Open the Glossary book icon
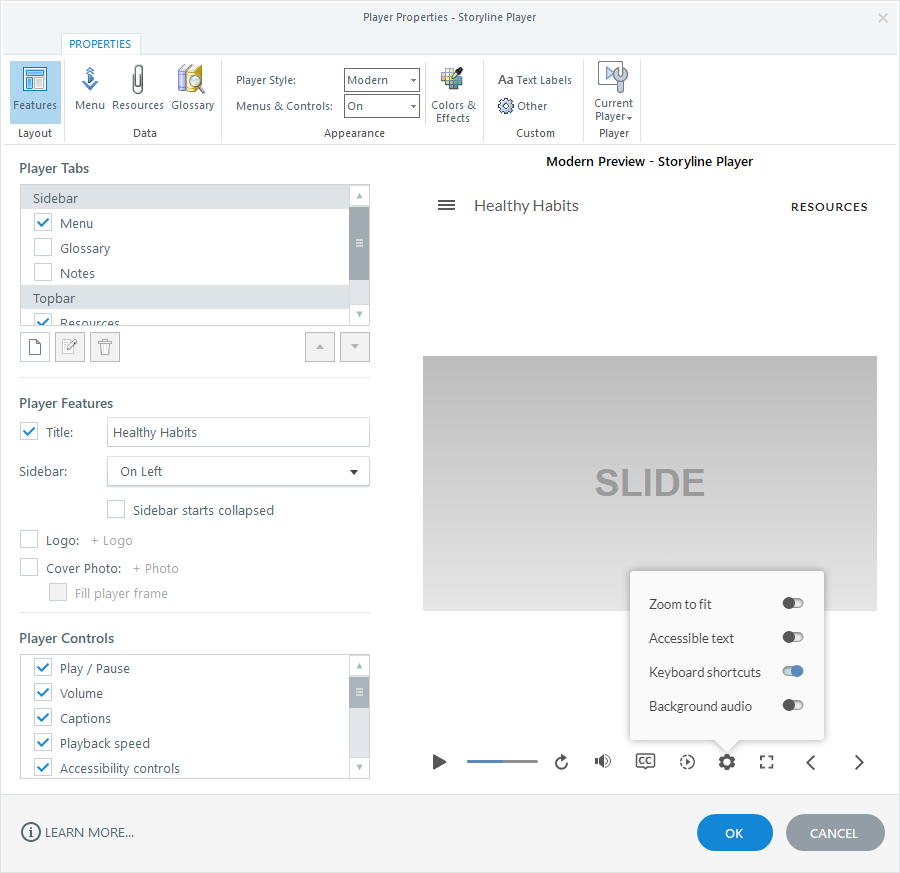The image size is (900, 873). (x=192, y=89)
